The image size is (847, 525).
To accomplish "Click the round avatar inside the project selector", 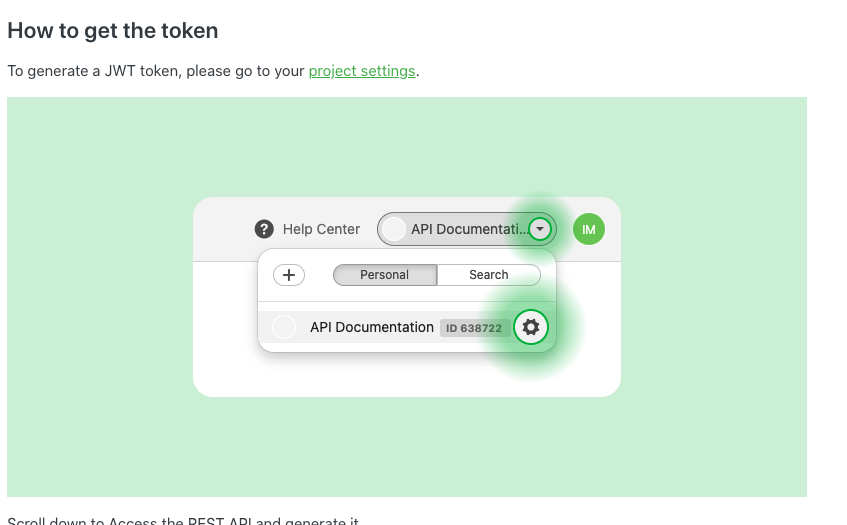I will click(394, 229).
